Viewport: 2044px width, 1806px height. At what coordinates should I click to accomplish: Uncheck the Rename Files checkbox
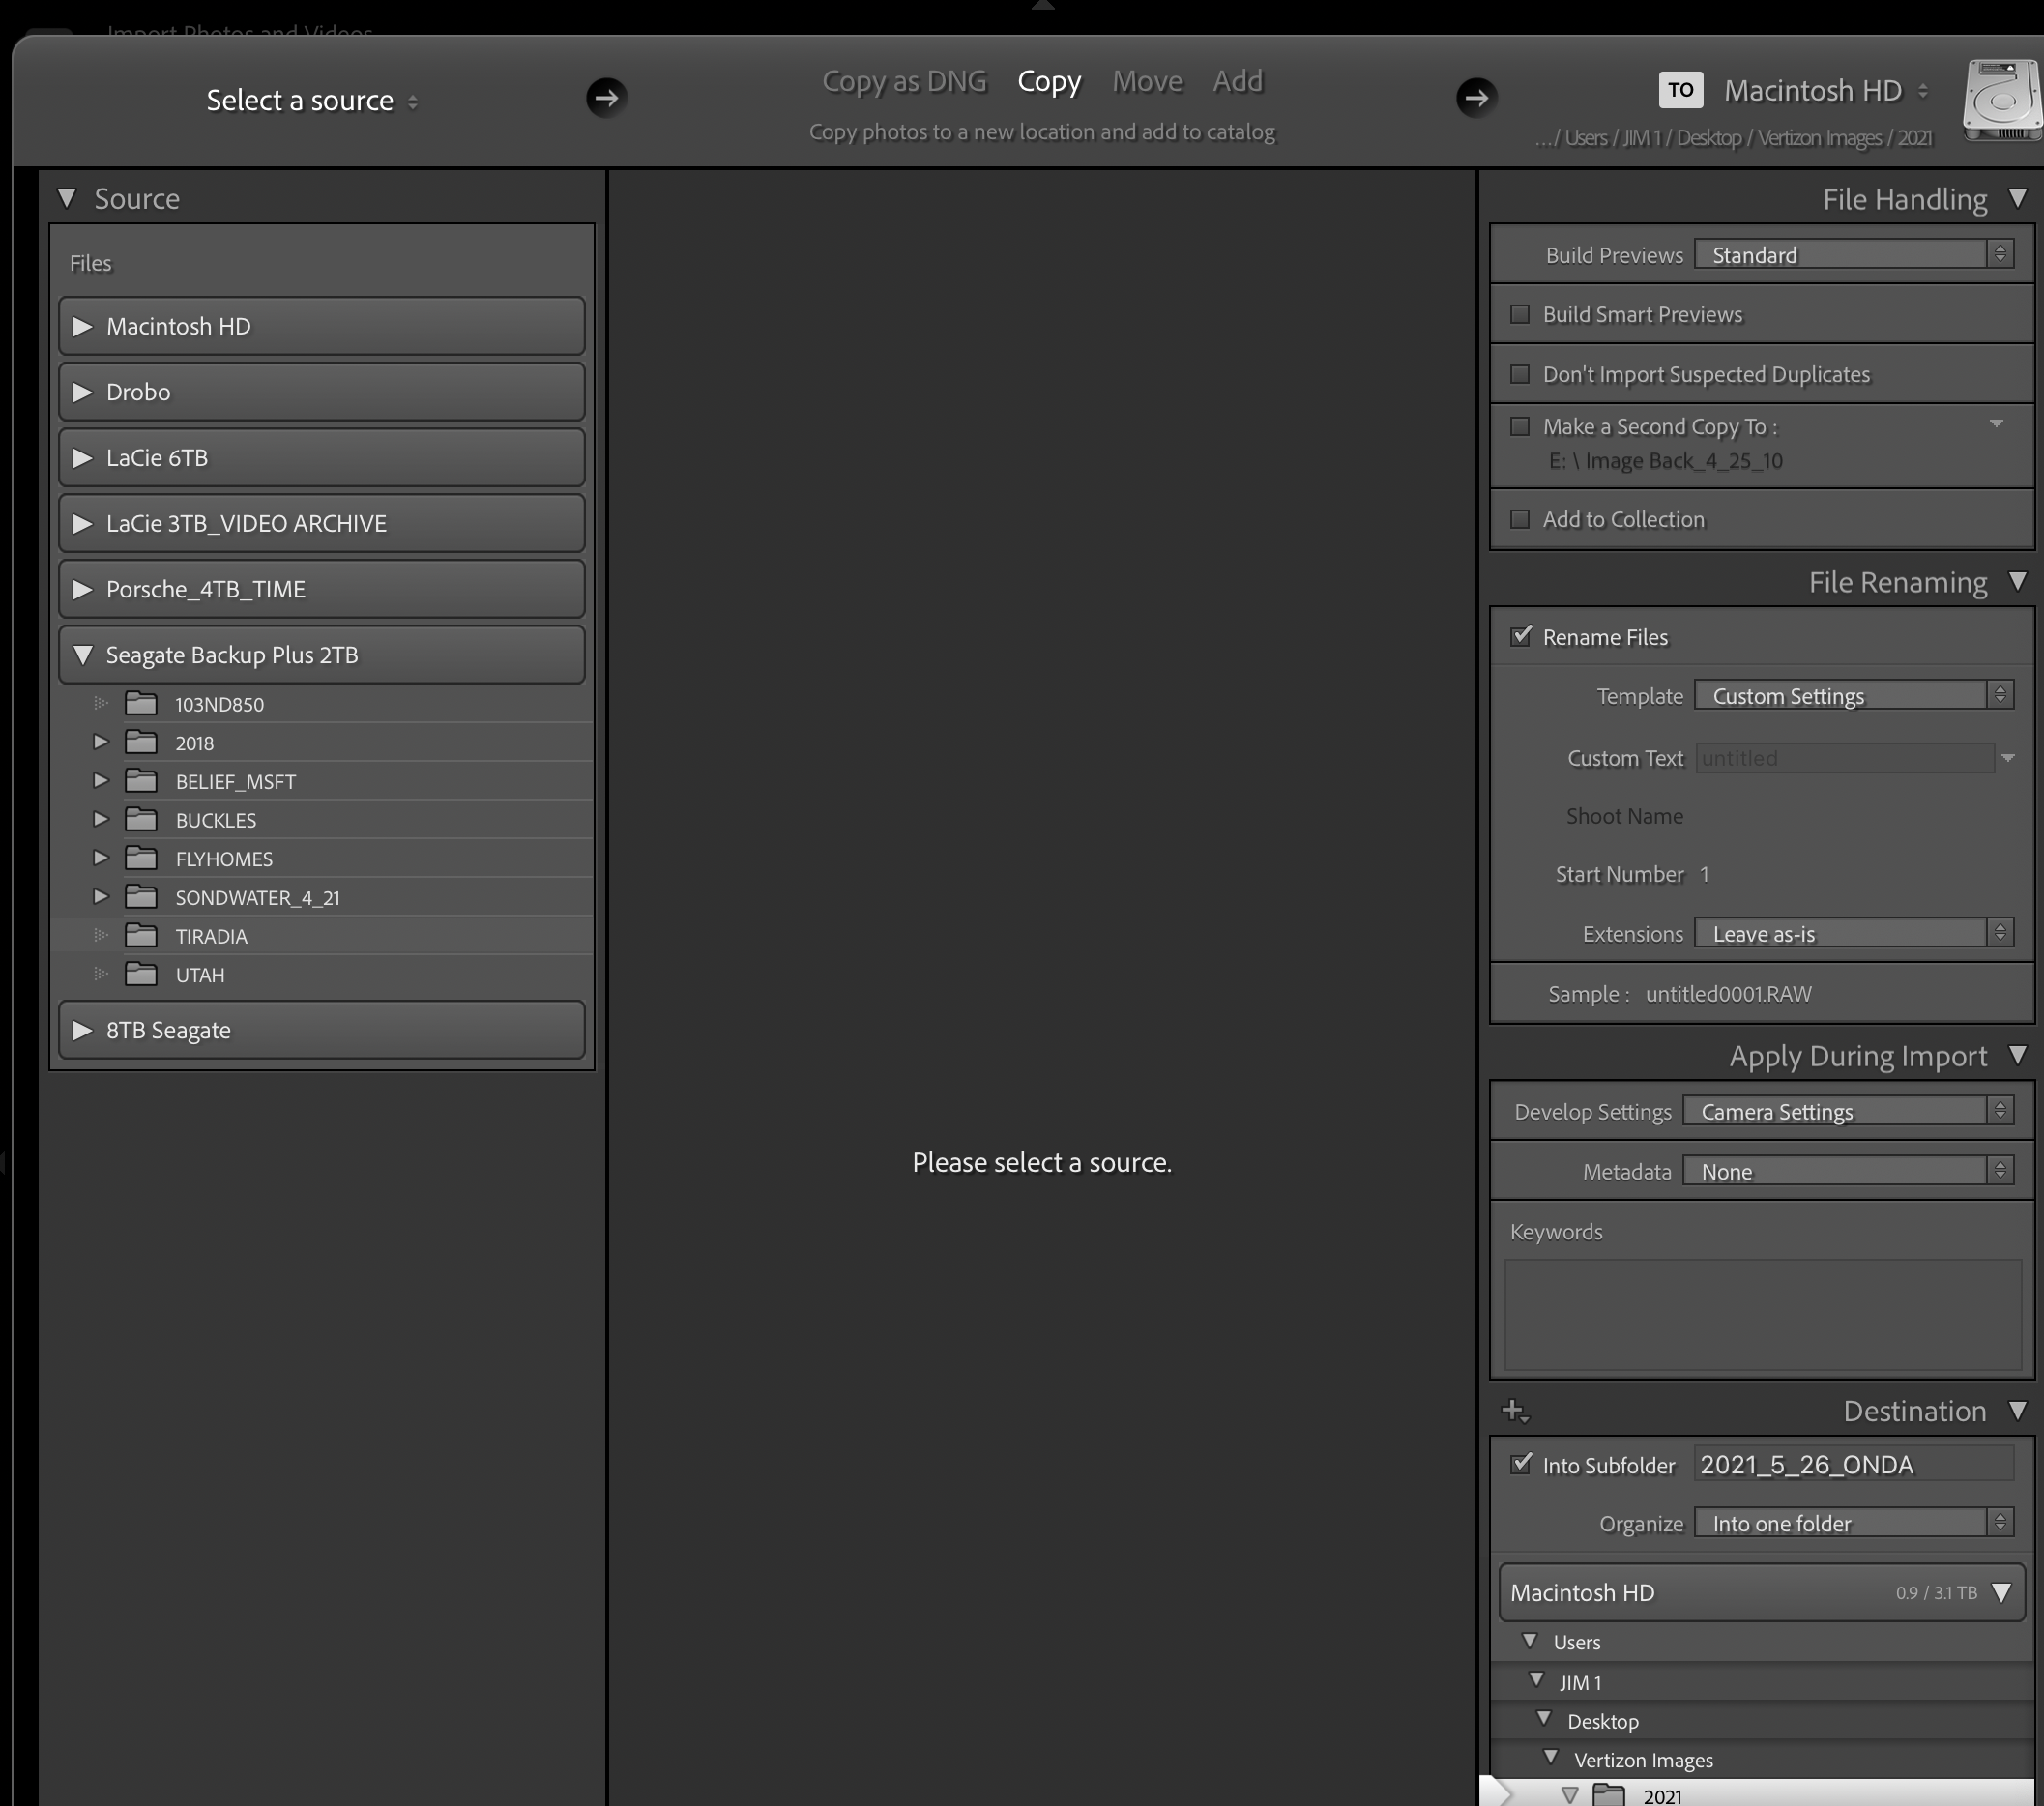(x=1520, y=636)
